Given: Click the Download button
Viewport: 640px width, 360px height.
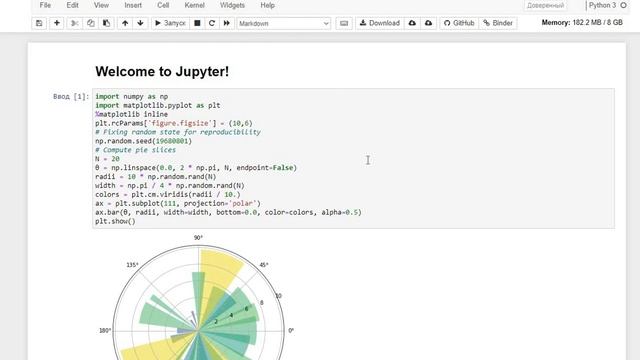Looking at the screenshot, I should pyautogui.click(x=380, y=23).
